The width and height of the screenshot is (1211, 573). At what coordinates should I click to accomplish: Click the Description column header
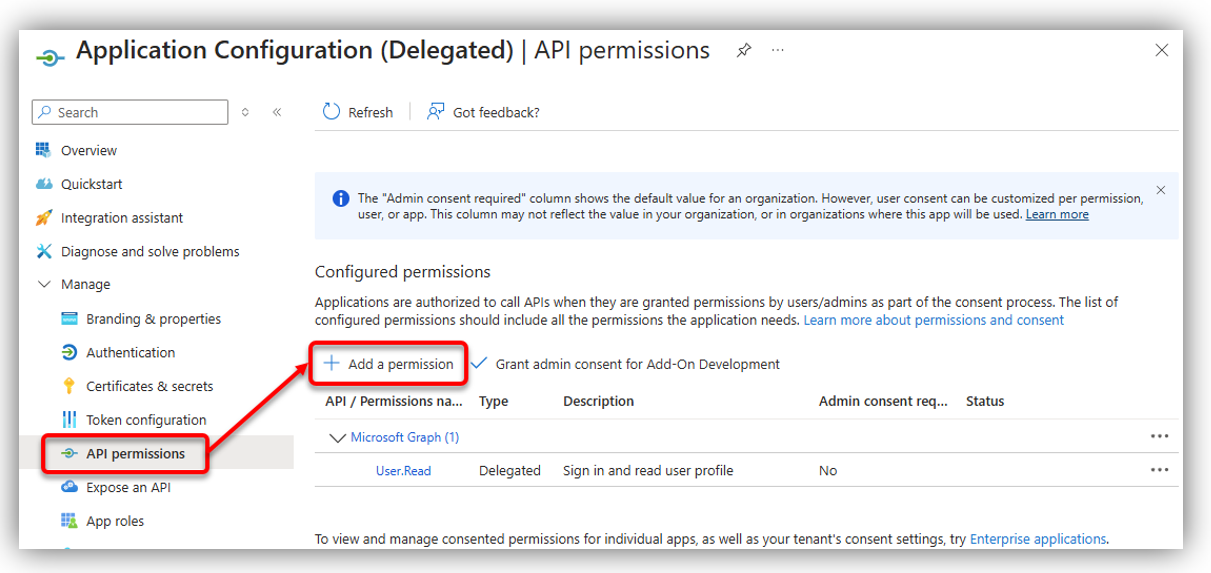pos(599,401)
